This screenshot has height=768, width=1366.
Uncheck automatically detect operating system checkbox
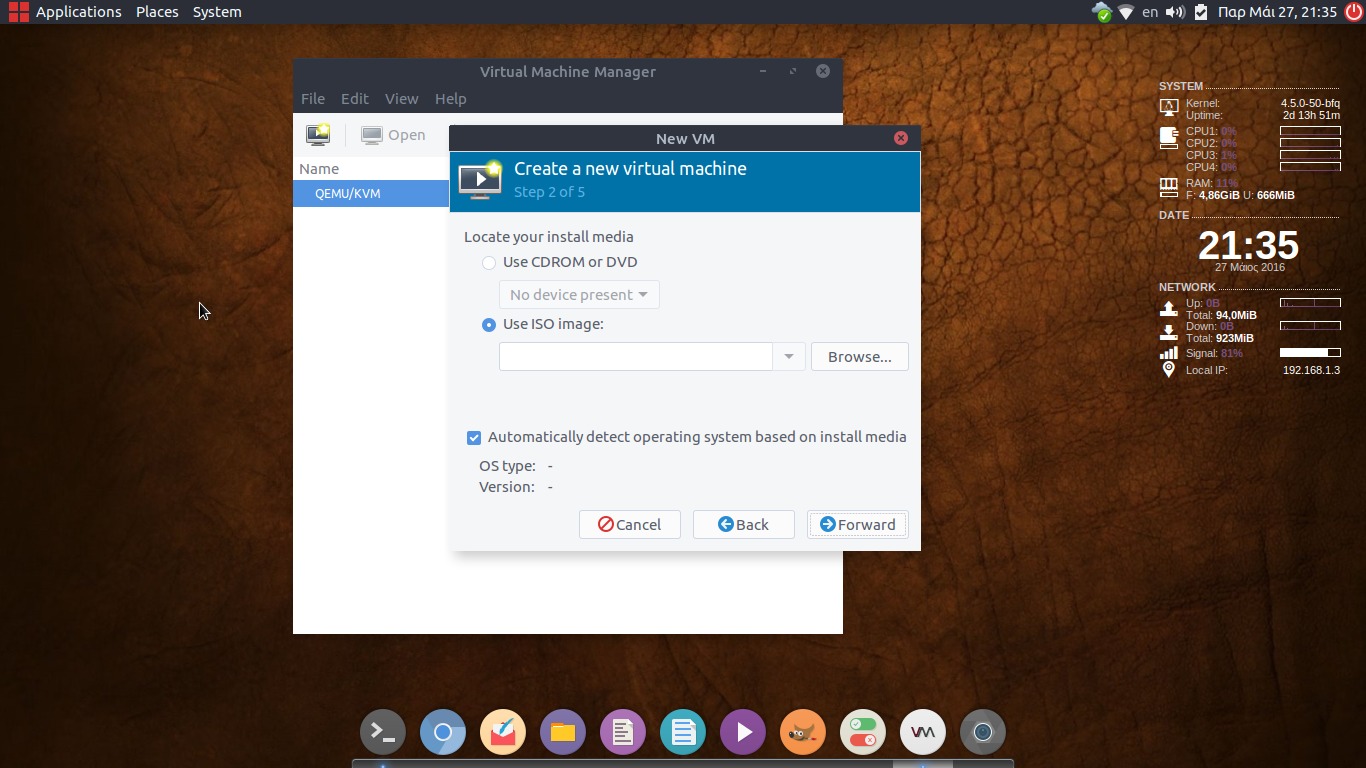(x=474, y=438)
